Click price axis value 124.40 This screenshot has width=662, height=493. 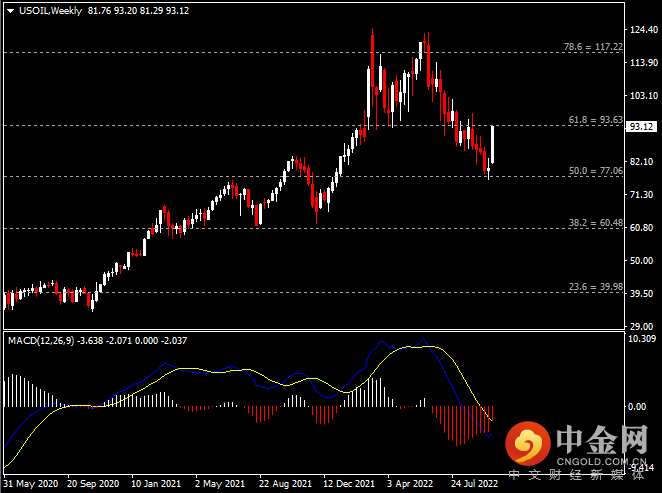(x=644, y=30)
